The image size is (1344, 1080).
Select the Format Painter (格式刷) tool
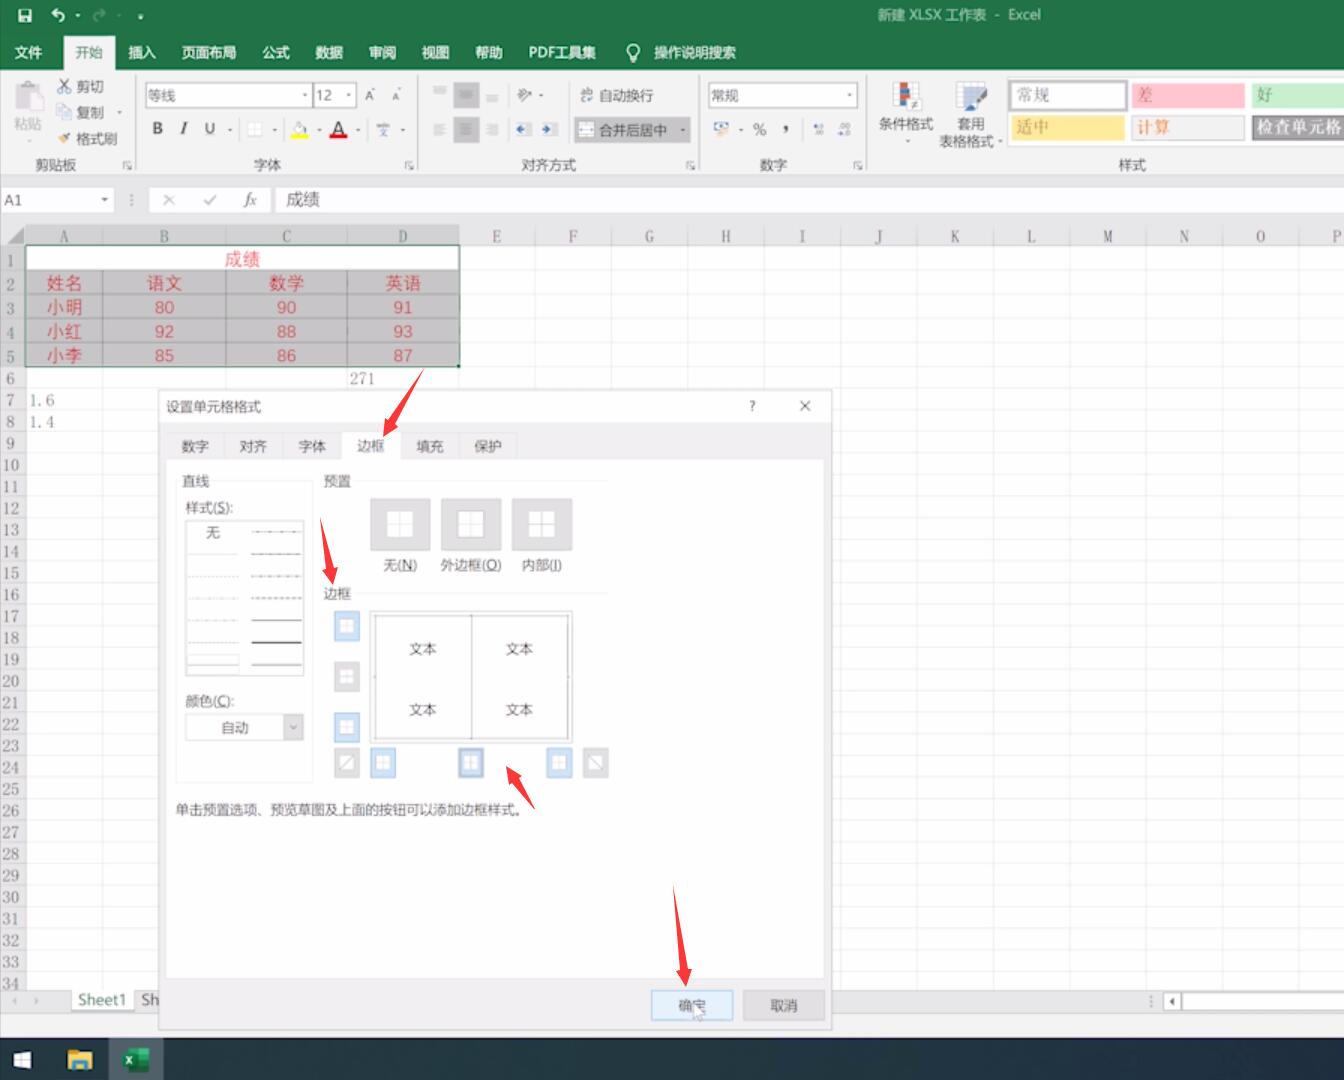(x=87, y=138)
